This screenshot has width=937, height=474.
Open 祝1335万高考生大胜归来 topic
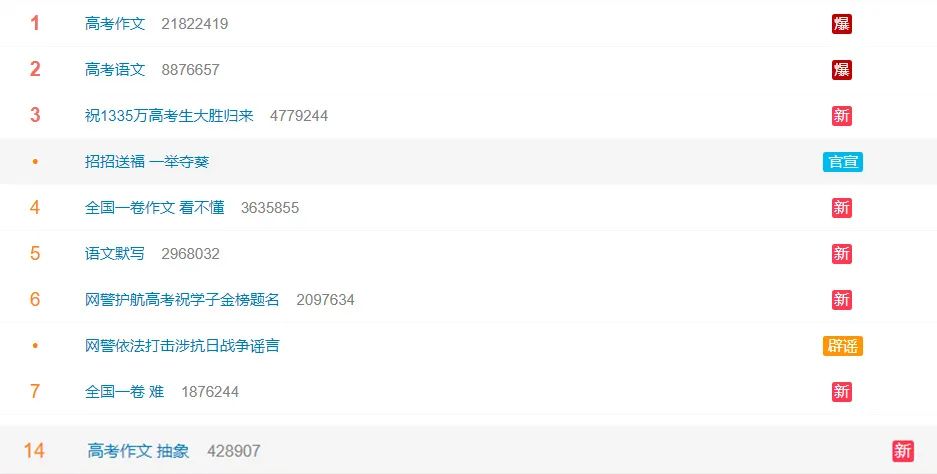pyautogui.click(x=169, y=116)
